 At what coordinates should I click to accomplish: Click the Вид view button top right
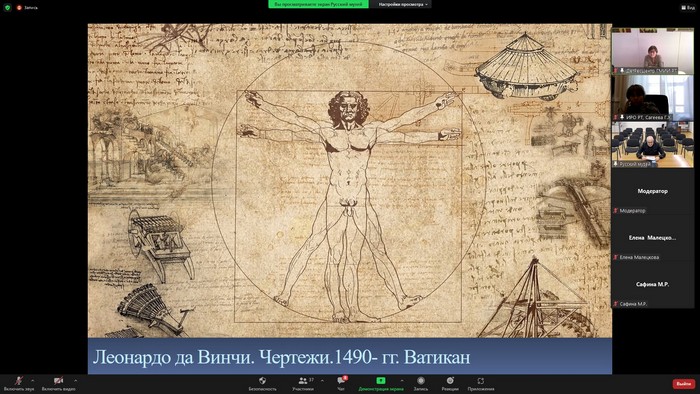point(688,8)
